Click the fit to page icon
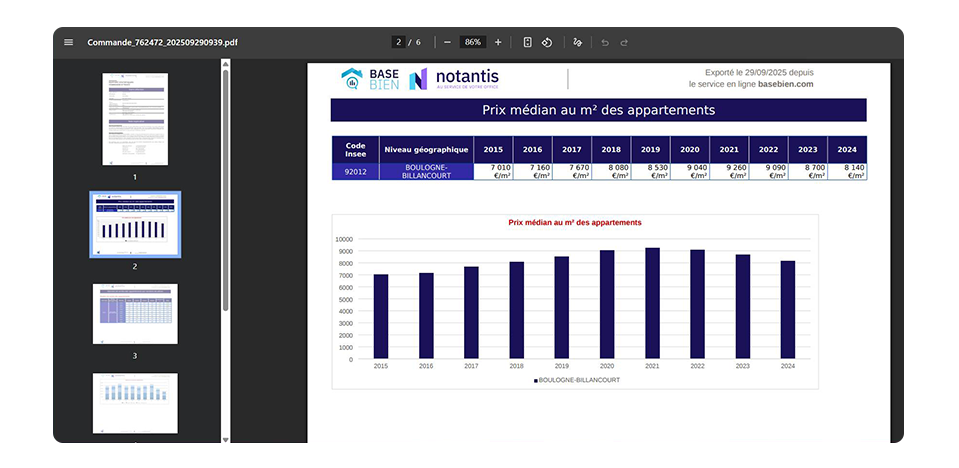 (x=527, y=43)
